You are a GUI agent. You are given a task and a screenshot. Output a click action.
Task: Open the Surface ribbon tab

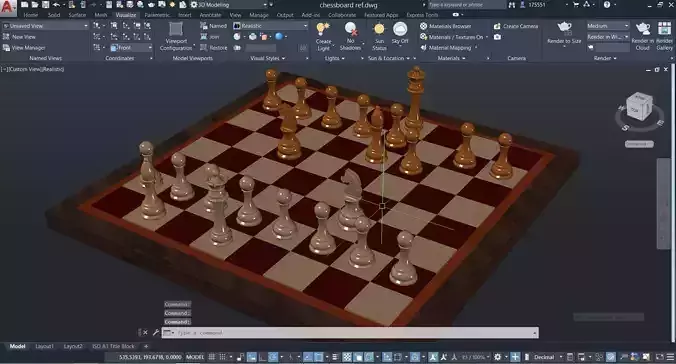pyautogui.click(x=77, y=15)
